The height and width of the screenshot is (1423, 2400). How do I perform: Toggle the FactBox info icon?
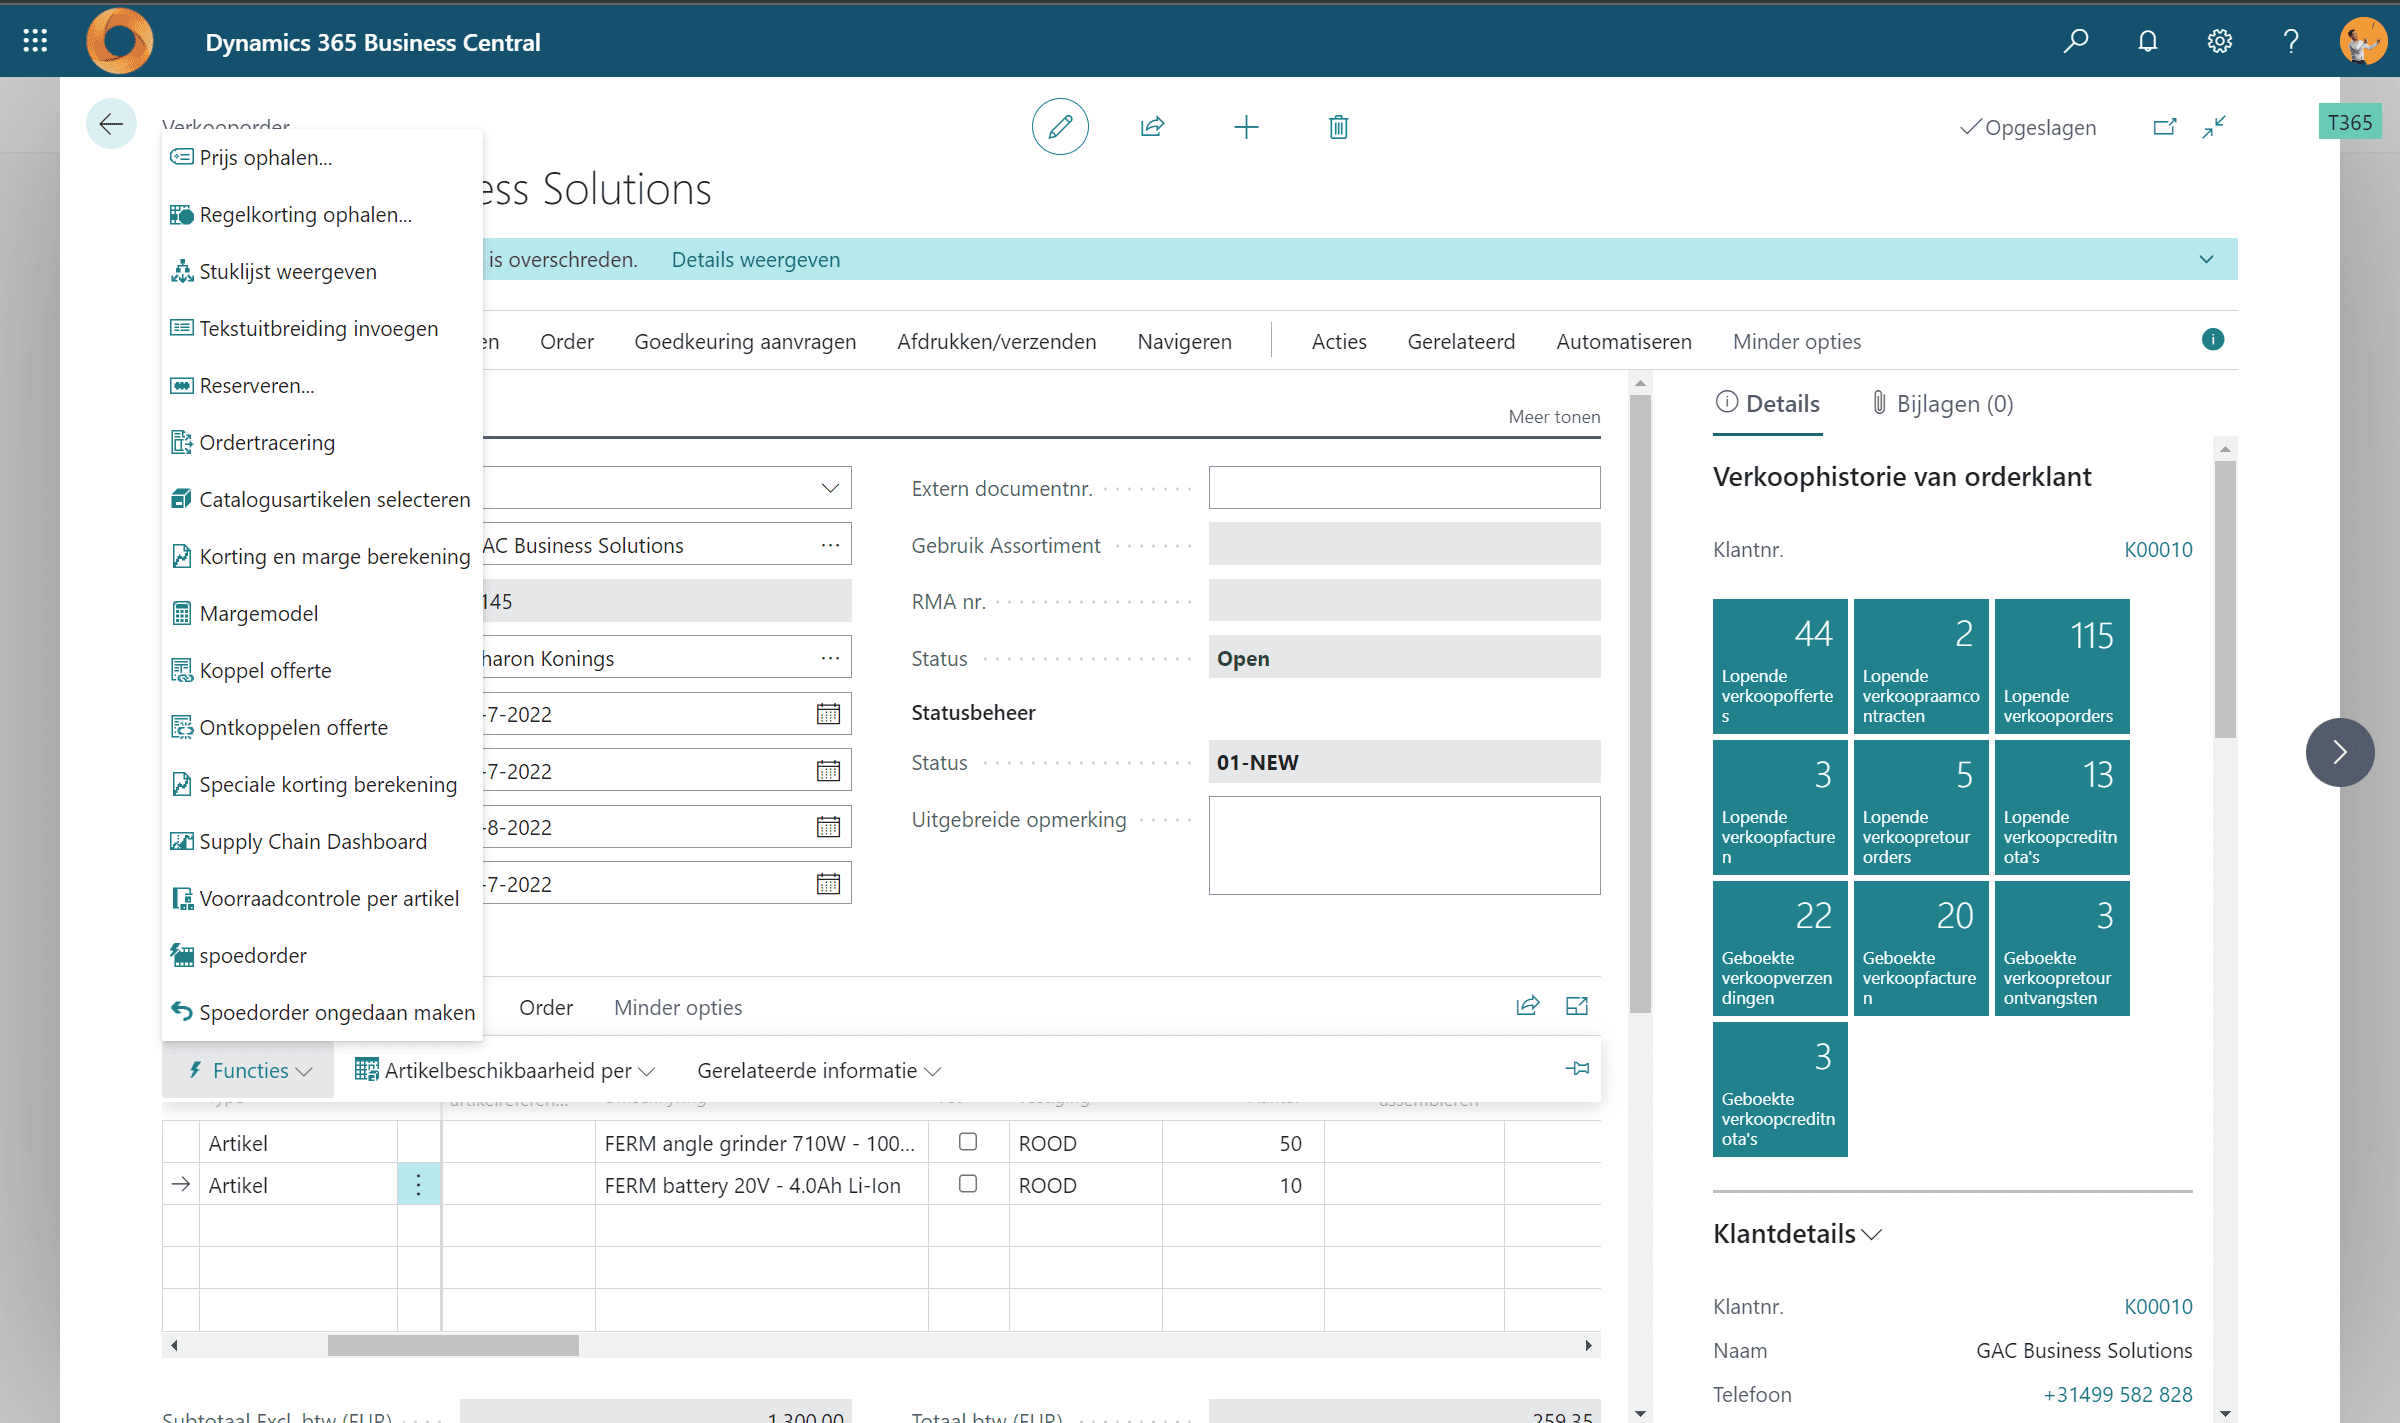[2213, 339]
